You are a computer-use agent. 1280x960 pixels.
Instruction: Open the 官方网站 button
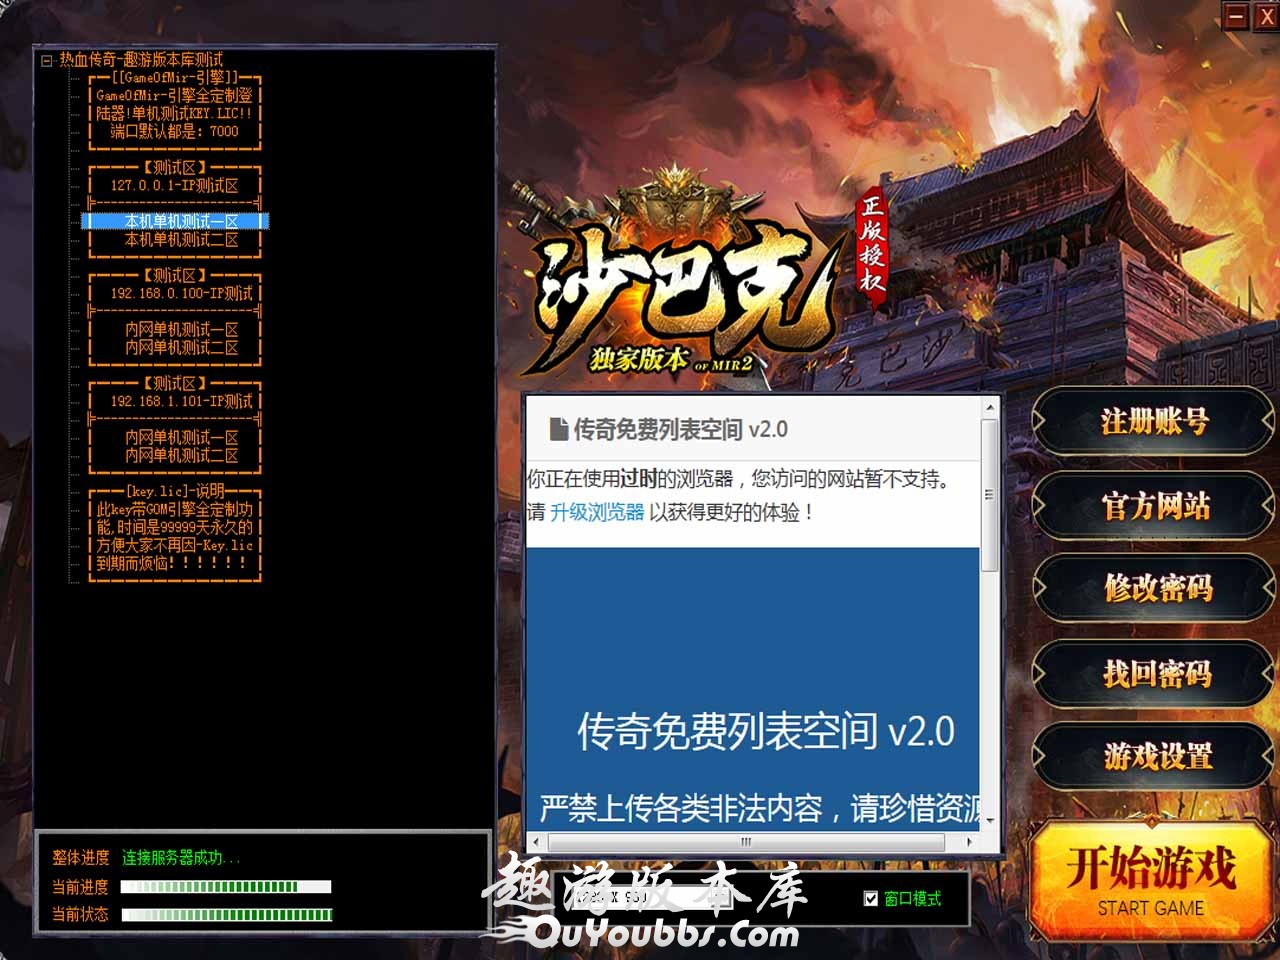pyautogui.click(x=1154, y=507)
